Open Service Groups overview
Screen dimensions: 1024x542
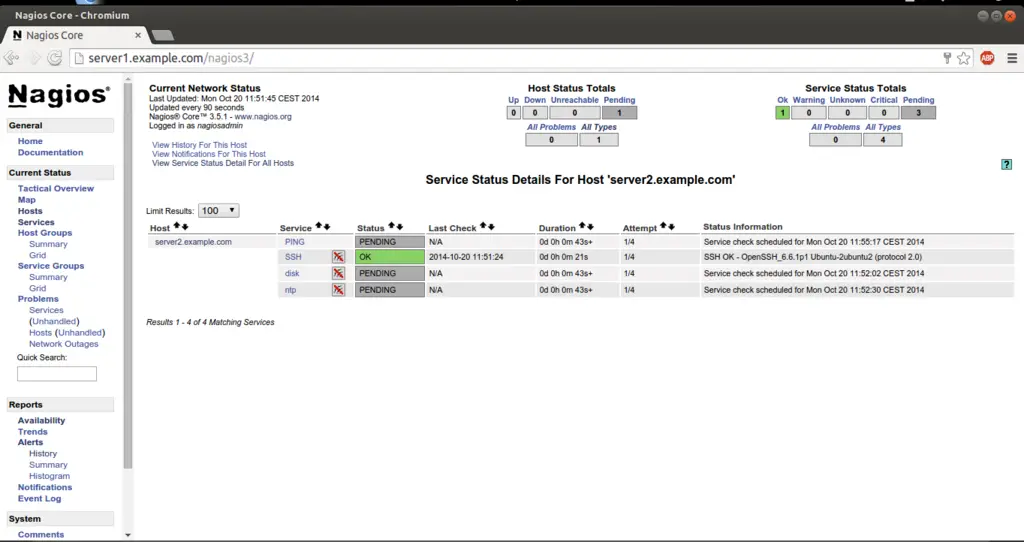[x=51, y=266]
